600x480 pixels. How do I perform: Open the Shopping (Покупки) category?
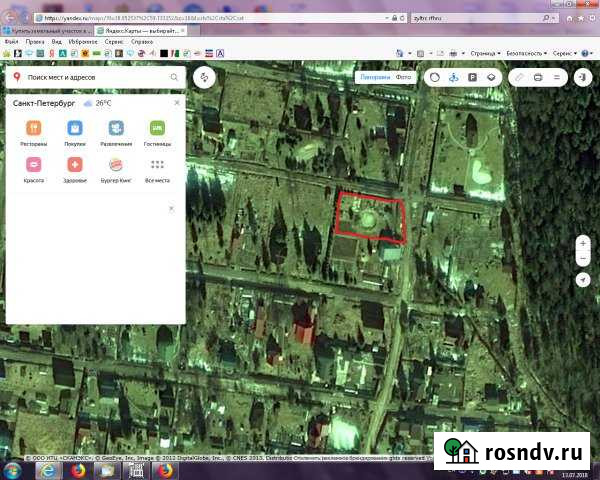pos(75,128)
